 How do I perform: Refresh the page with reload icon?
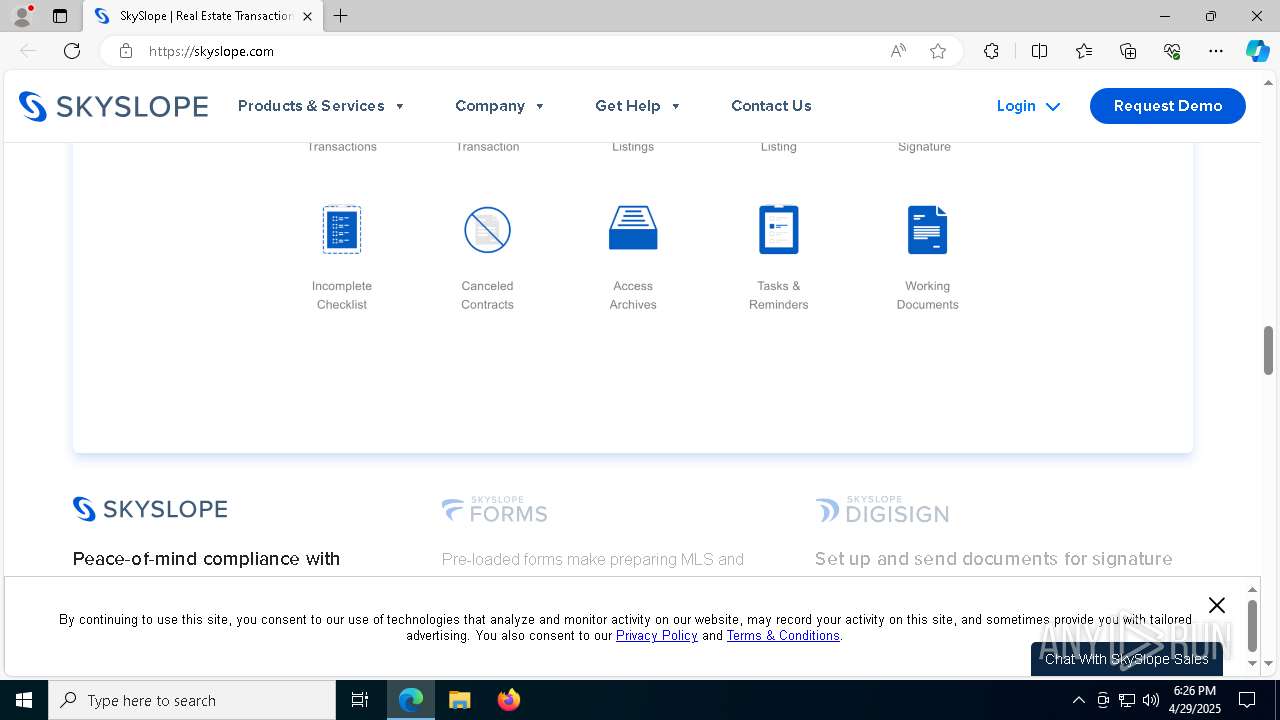pos(72,51)
